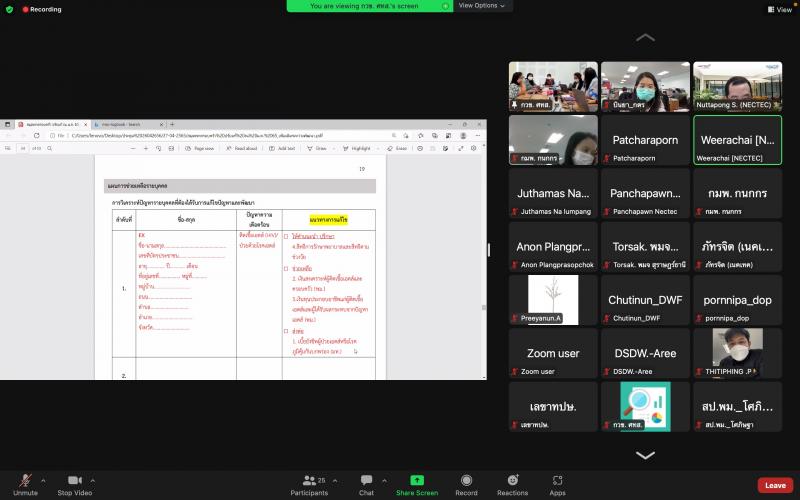Expand audio options arrow beside Unmute
800x500 pixels.
(43, 481)
